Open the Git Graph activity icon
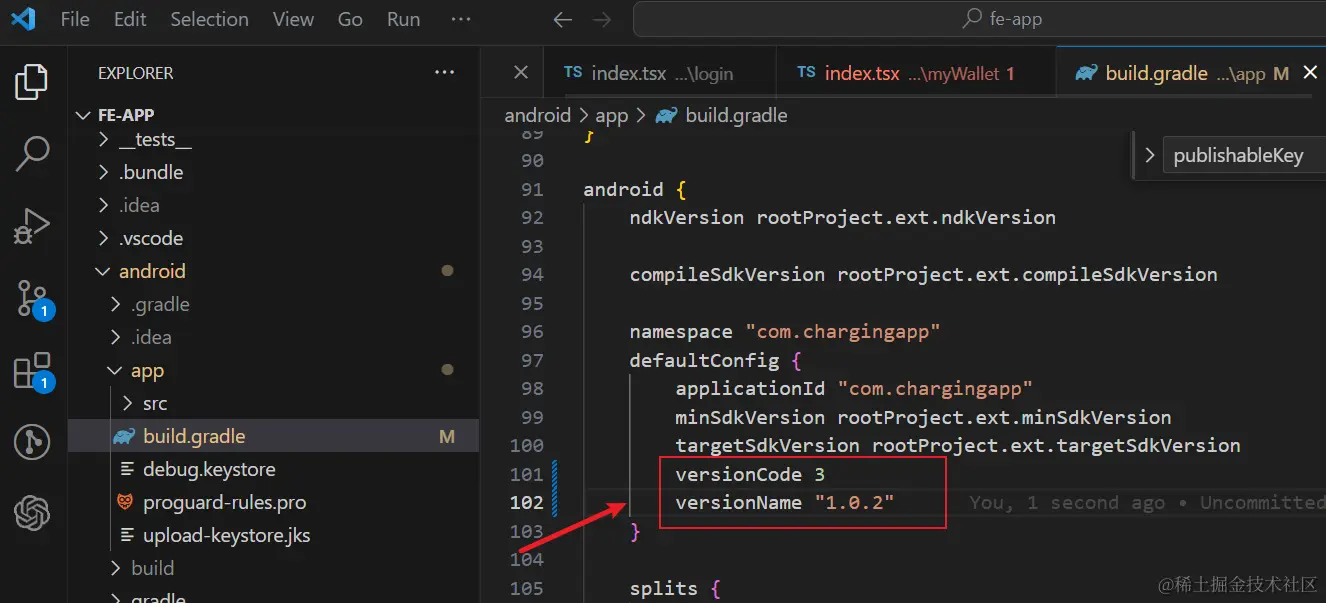This screenshot has height=603, width=1326. (x=32, y=441)
